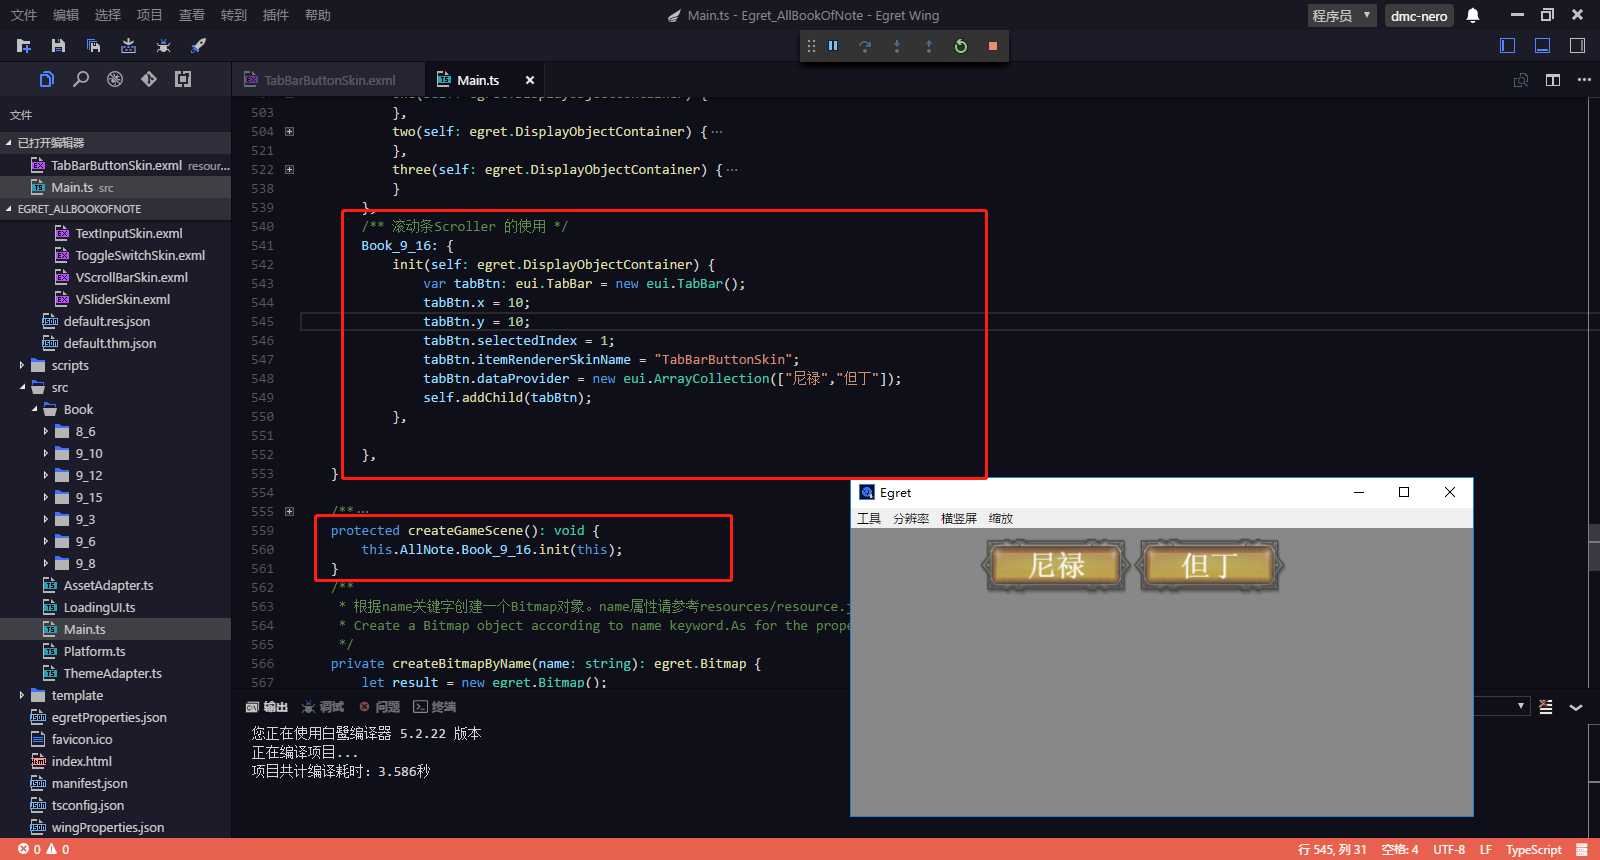This screenshot has width=1600, height=860.
Task: Unfold code at line 504
Action: (x=290, y=132)
